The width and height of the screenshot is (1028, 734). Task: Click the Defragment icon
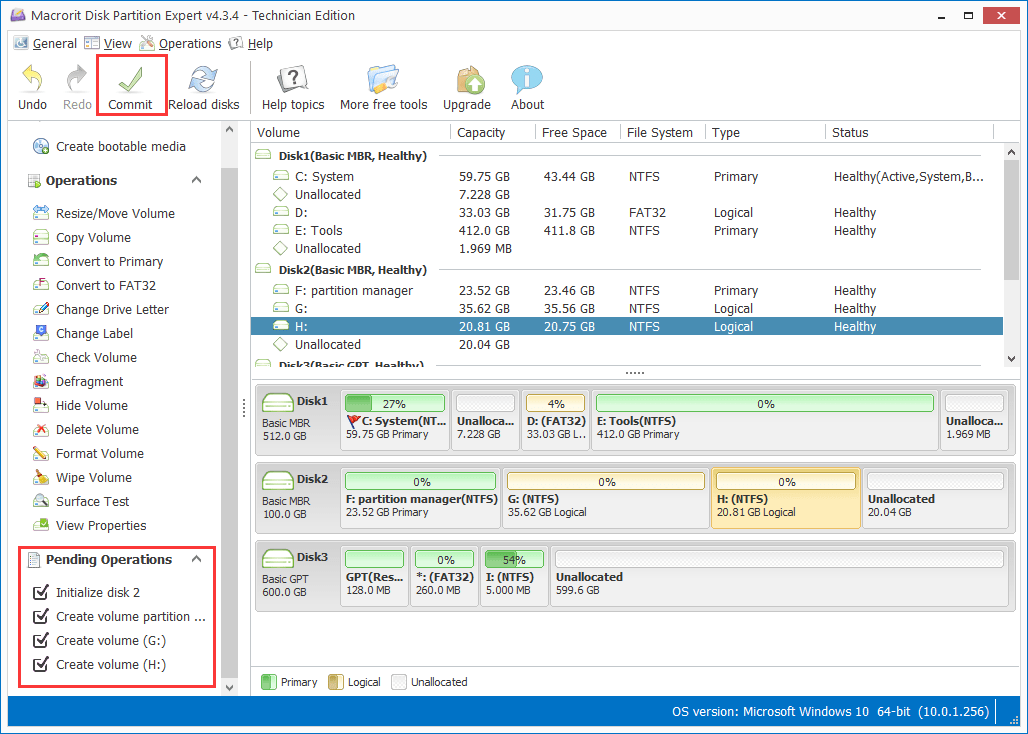click(x=41, y=381)
